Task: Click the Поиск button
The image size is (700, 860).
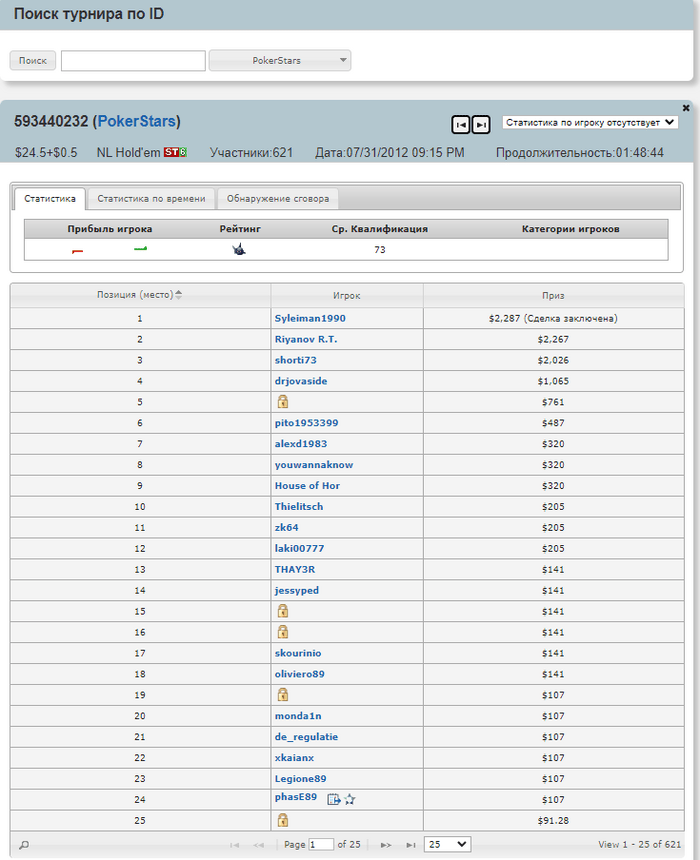Action: point(33,60)
